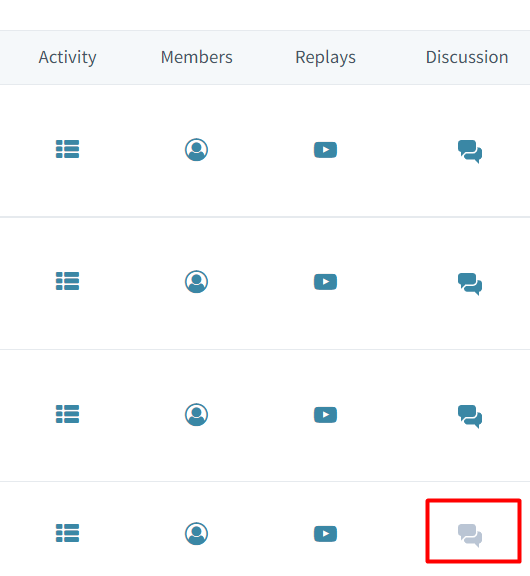Click the Activity list icon in second row
Viewport: 530px width, 576px height.
[67, 281]
